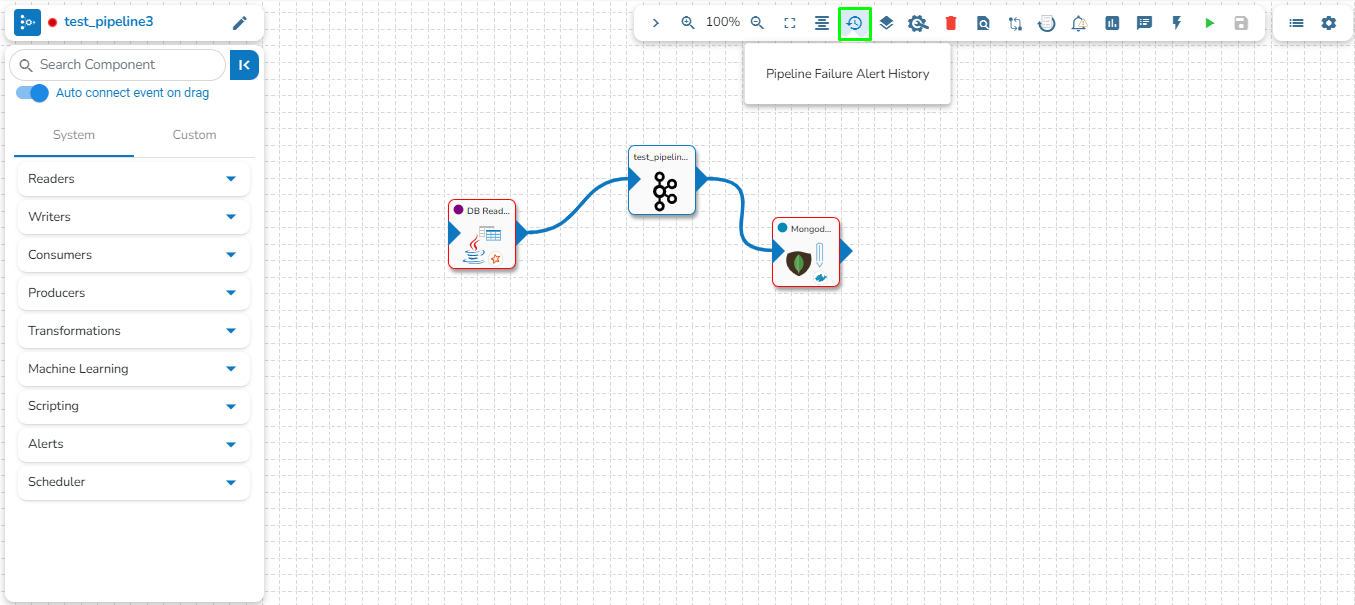This screenshot has height=605, width=1355.
Task: Click the red delete trash icon
Action: click(951, 23)
